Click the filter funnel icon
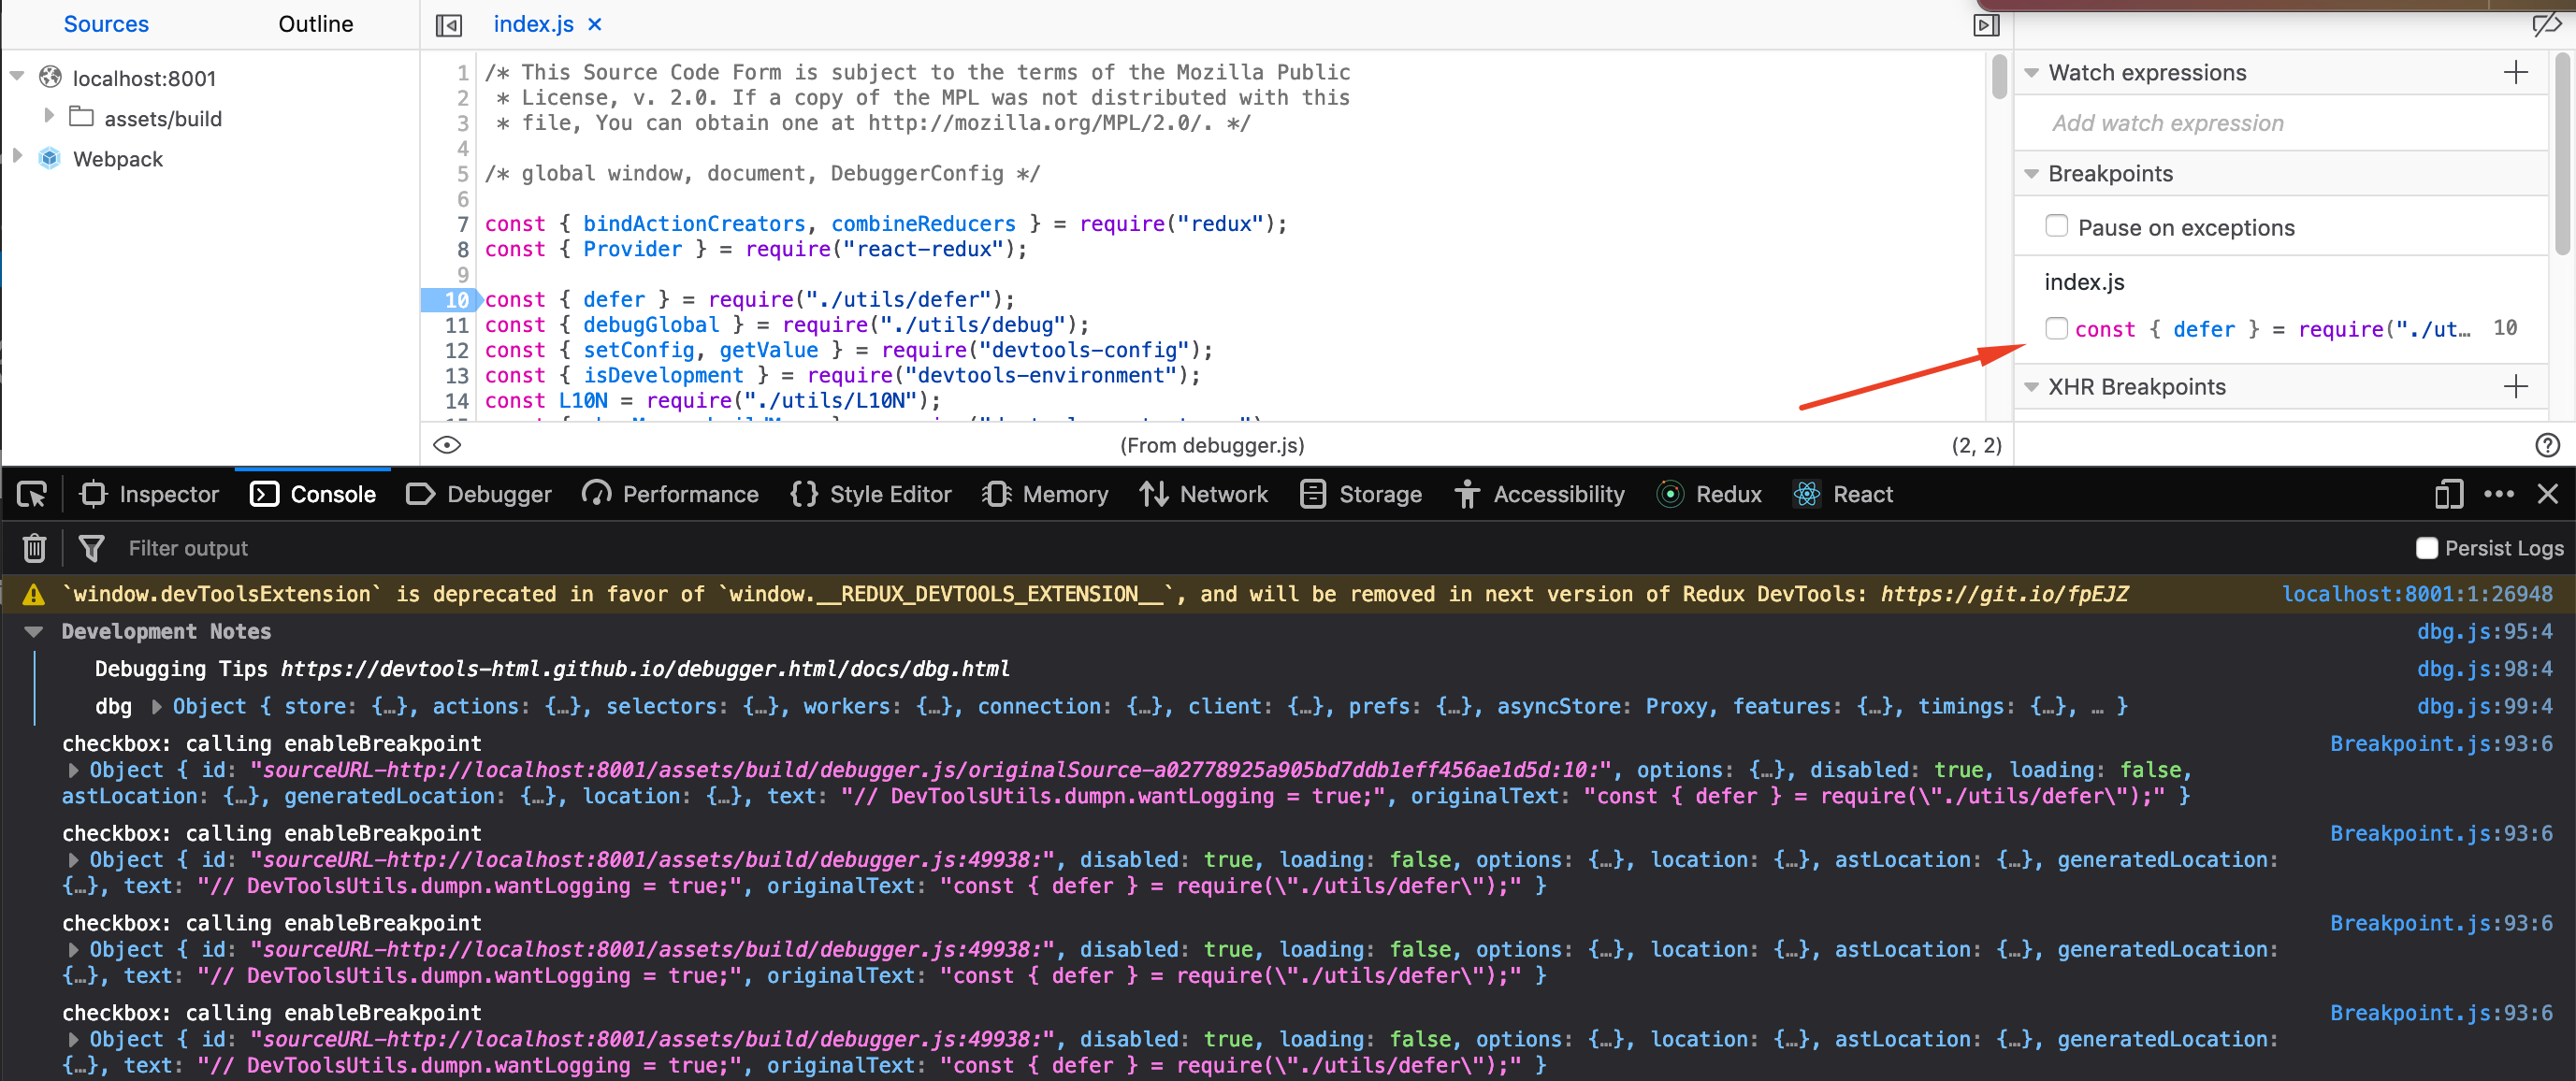This screenshot has width=2576, height=1081. (91, 548)
